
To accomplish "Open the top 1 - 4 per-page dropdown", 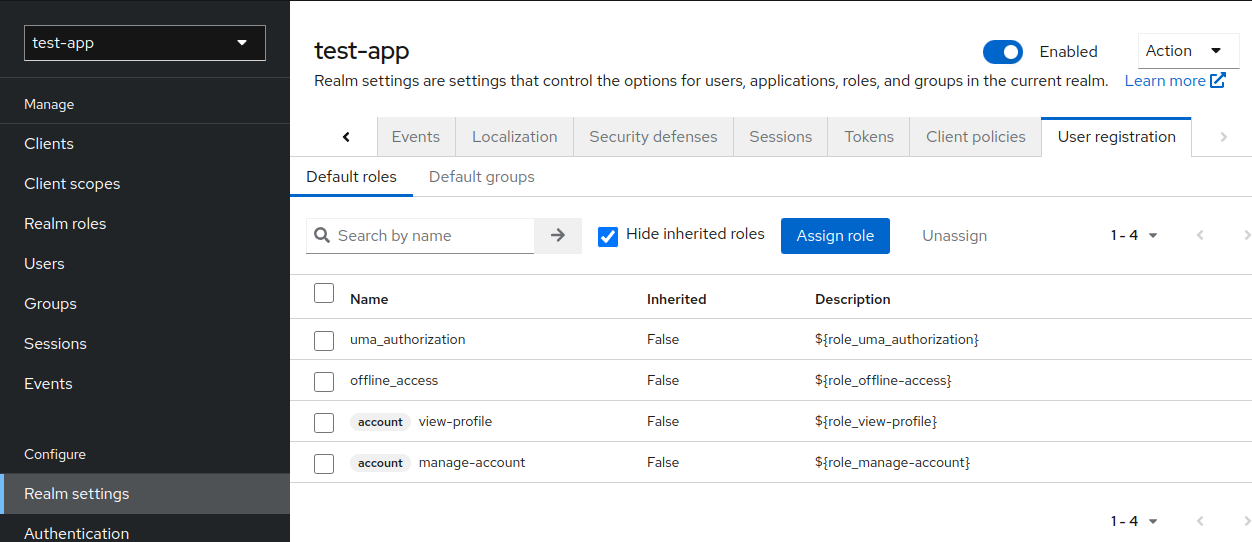I will click(1134, 236).
